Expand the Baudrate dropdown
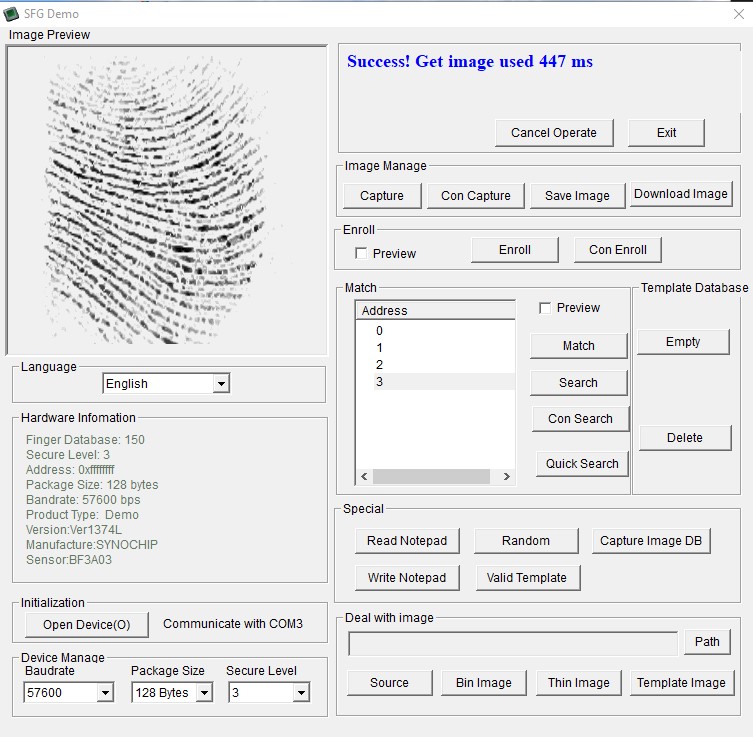 (x=105, y=693)
